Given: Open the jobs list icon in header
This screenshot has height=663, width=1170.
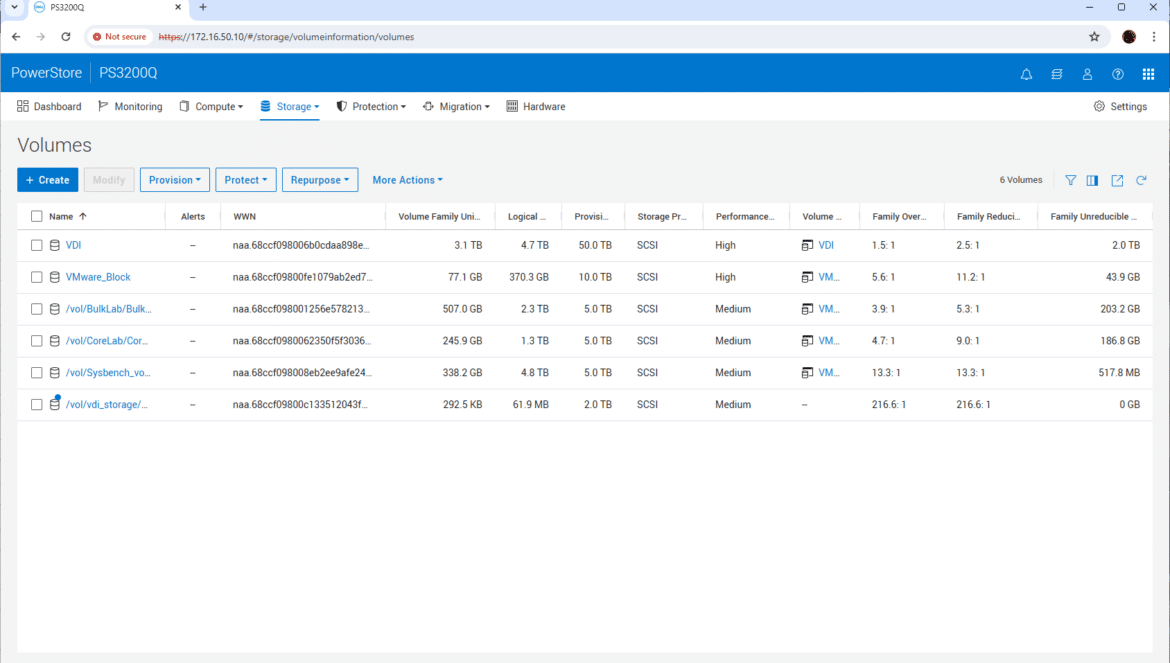Looking at the screenshot, I should point(1057,74).
